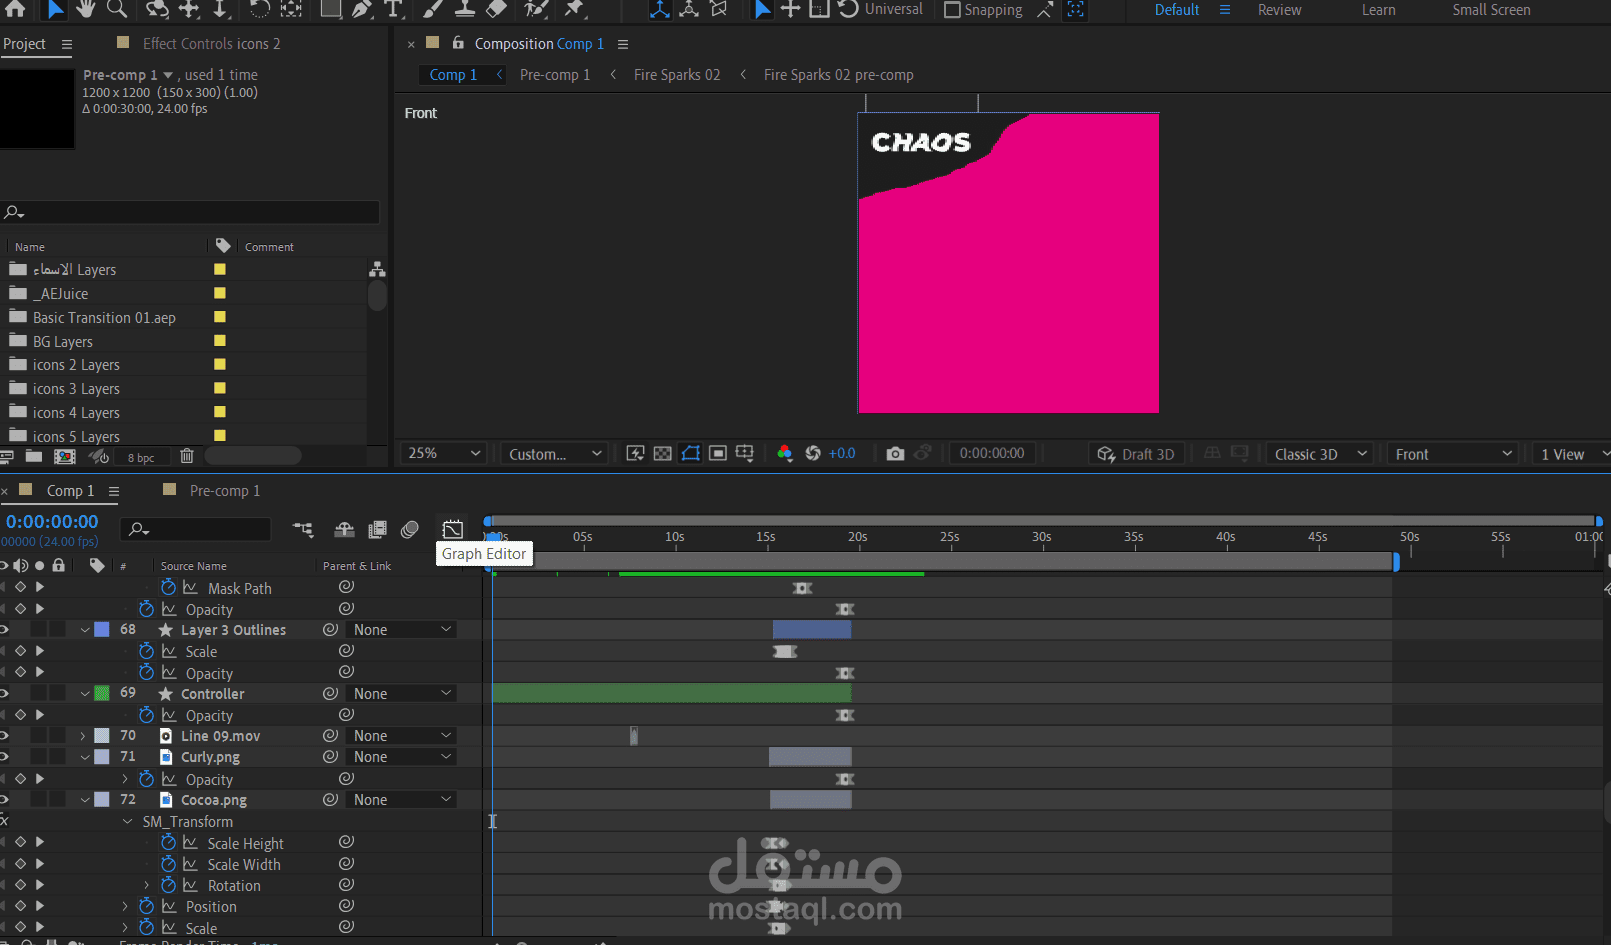The height and width of the screenshot is (945, 1611).
Task: Expand the Line 09.mov layer
Action: coord(83,736)
